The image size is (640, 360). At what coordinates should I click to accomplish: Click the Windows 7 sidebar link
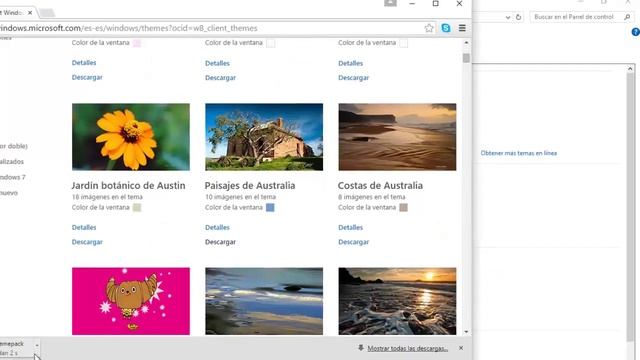[12, 177]
